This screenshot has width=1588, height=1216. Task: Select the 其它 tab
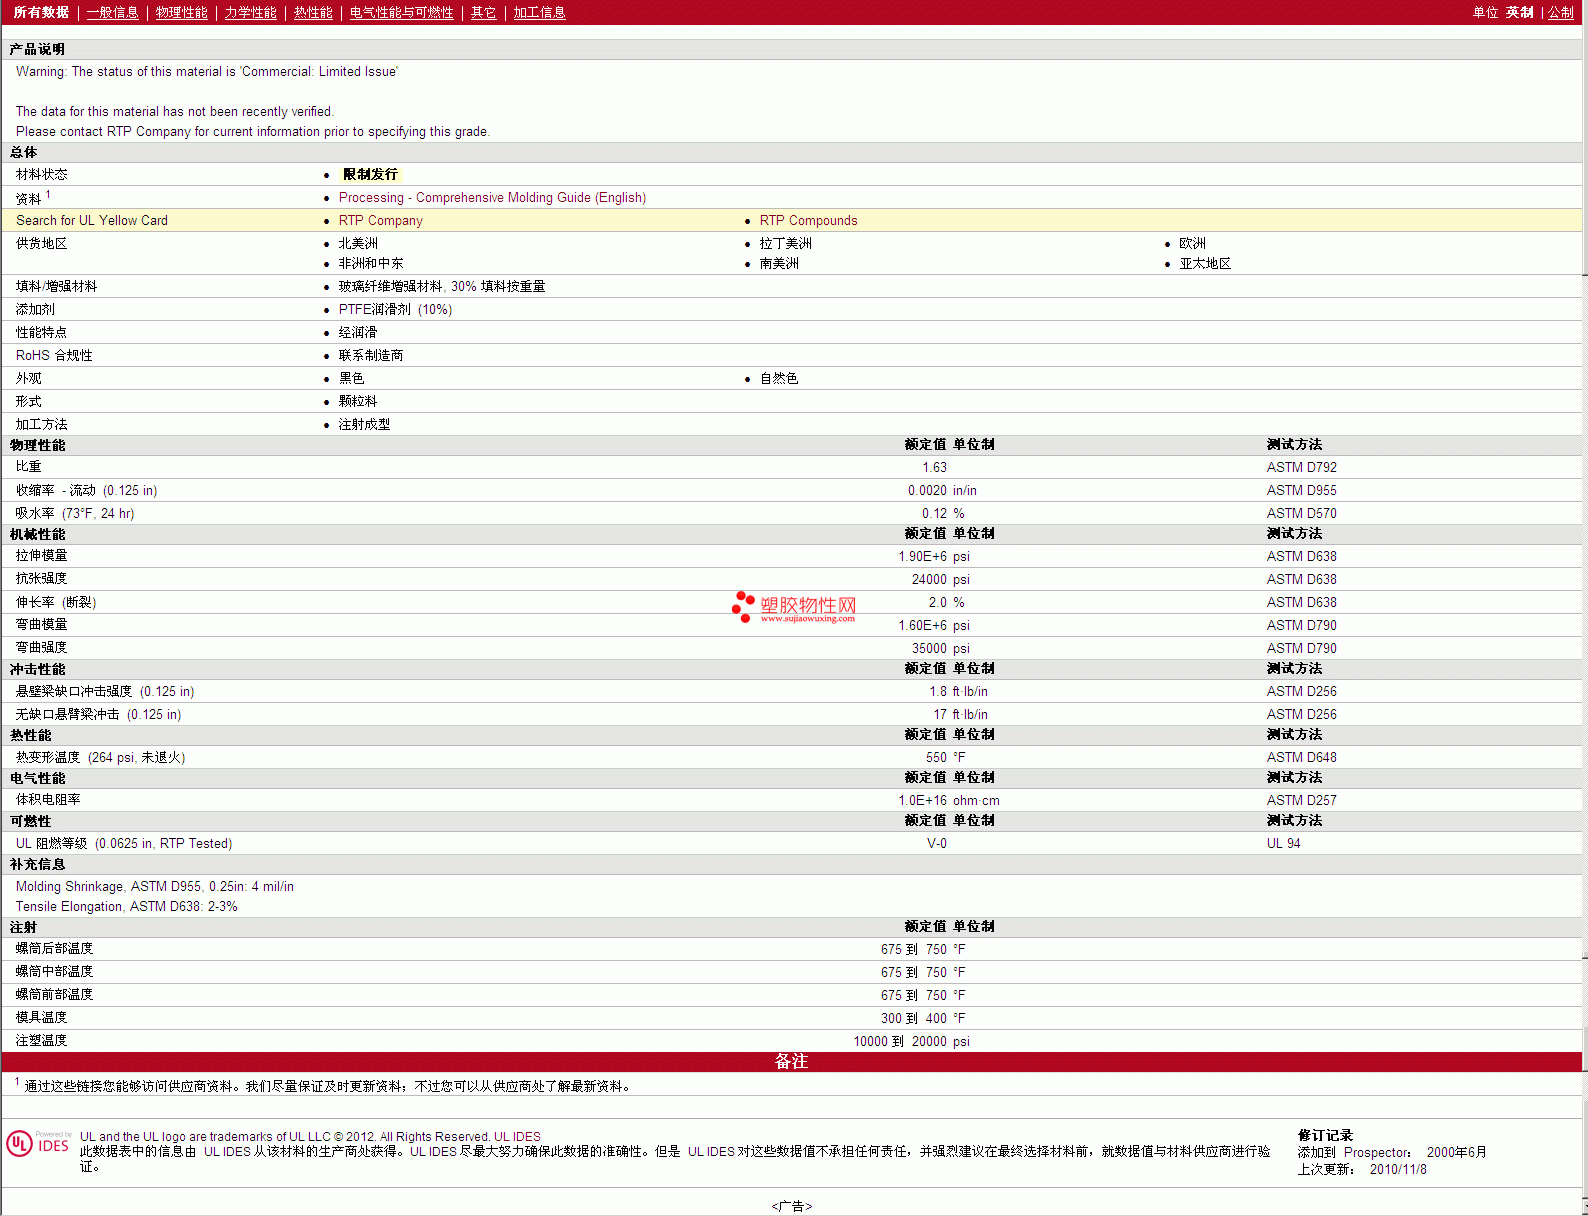click(483, 13)
